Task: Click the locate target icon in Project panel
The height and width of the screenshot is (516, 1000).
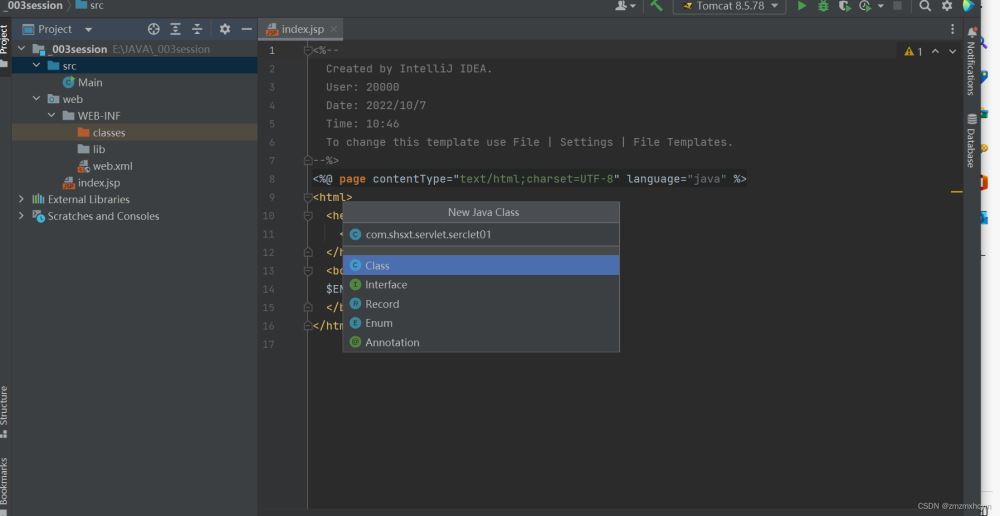Action: (153, 29)
